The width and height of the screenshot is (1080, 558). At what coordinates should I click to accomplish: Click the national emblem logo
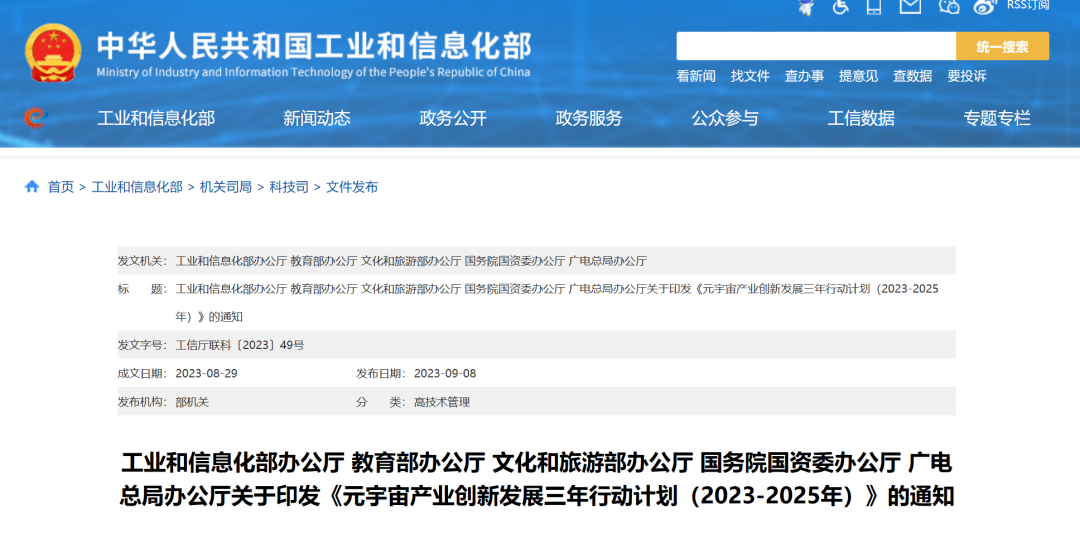pyautogui.click(x=53, y=53)
